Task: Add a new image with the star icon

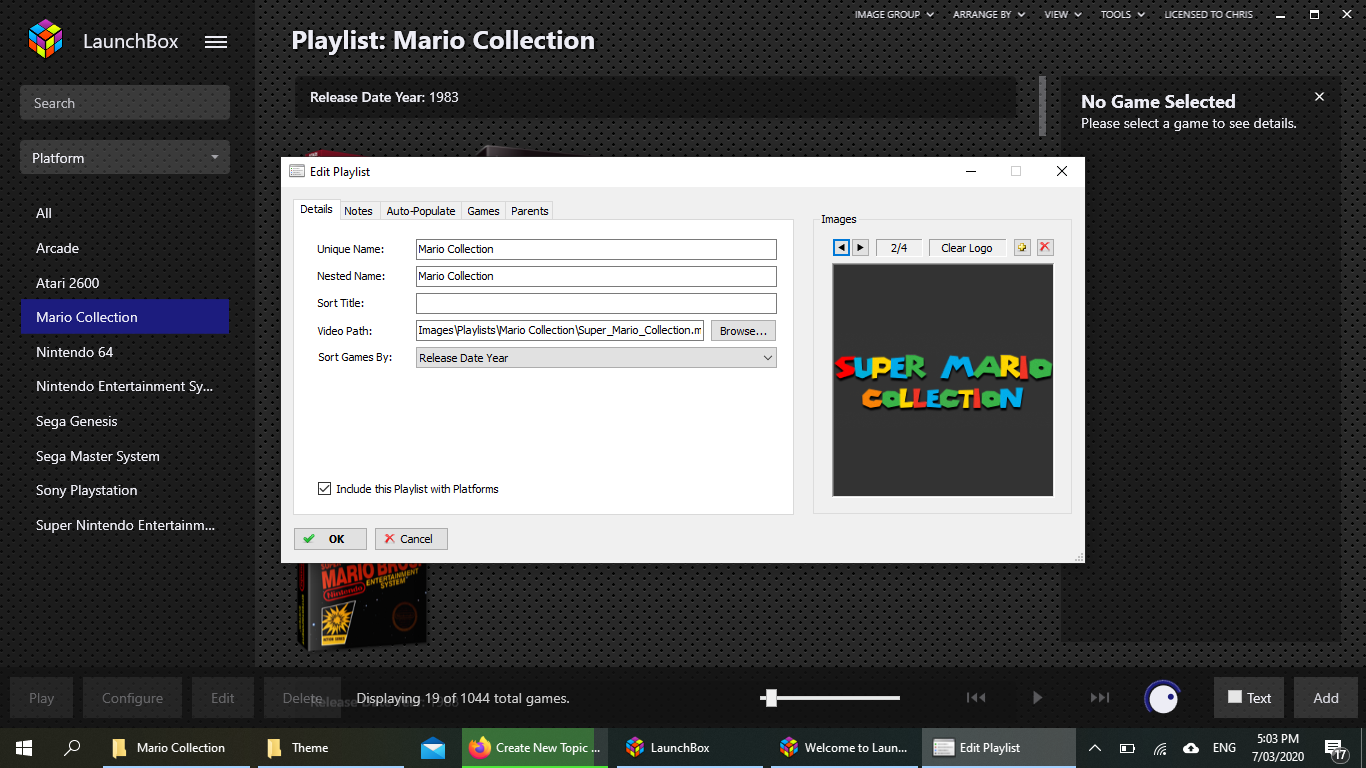Action: click(1022, 247)
